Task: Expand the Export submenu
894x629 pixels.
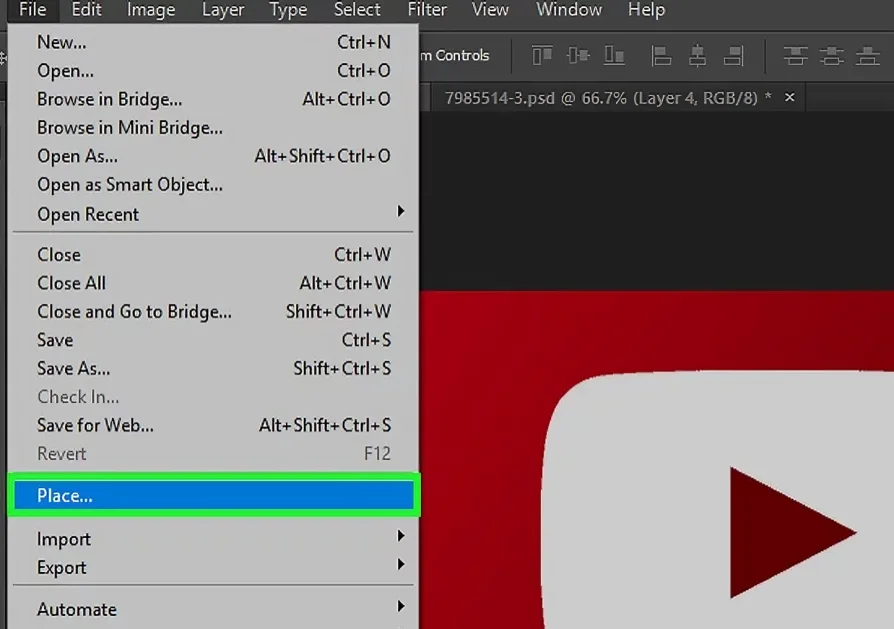Action: pos(214,567)
